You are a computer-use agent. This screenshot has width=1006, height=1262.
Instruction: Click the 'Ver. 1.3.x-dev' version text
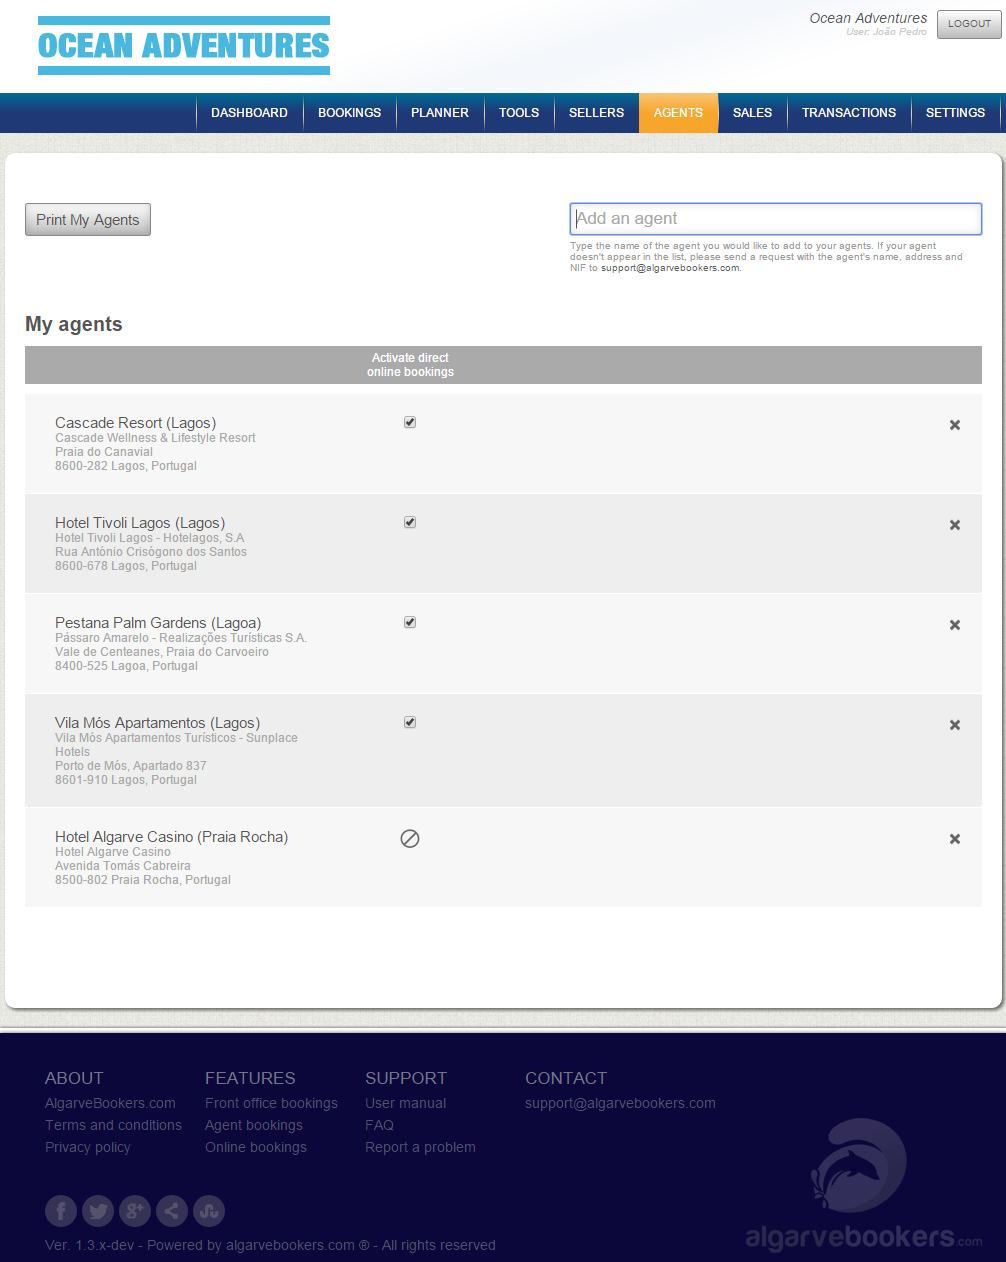tap(89, 1245)
